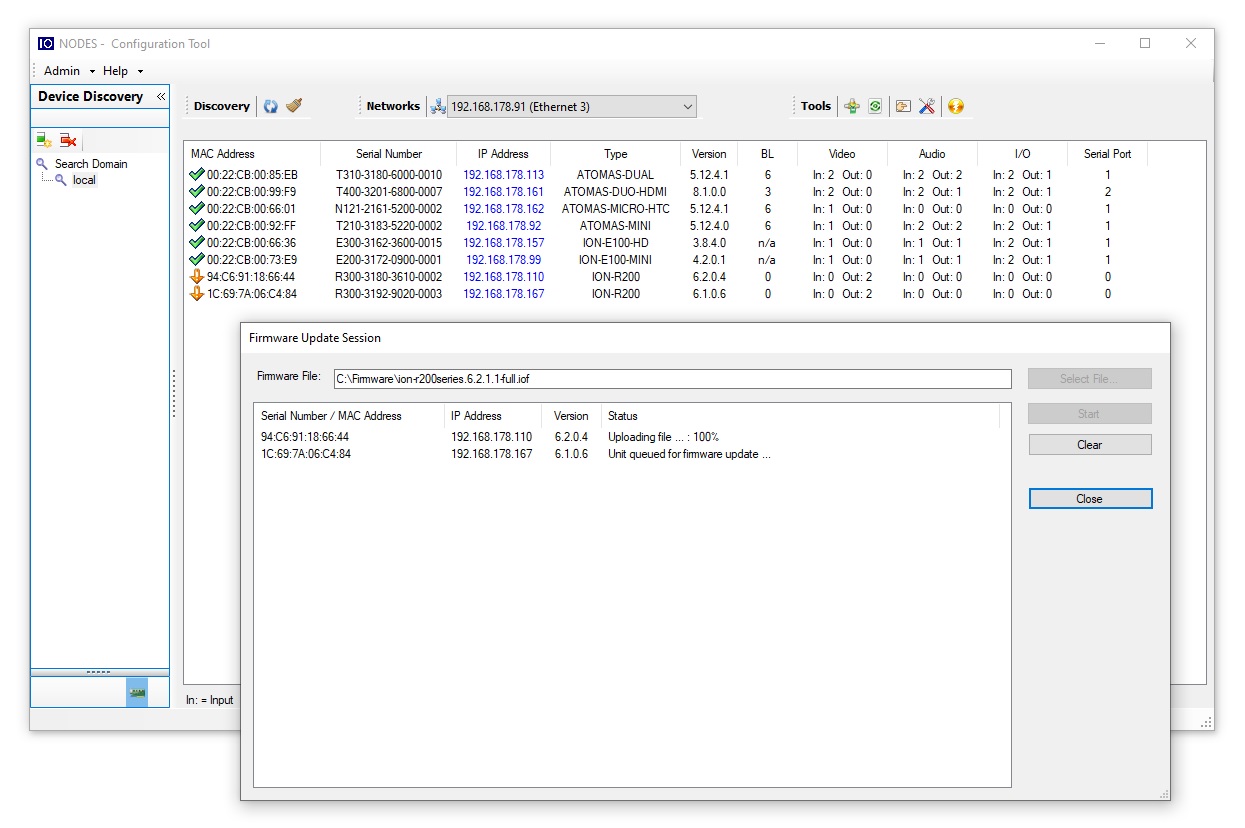Image resolution: width=1245 pixels, height=828 pixels.
Task: Click the add search domain icon
Action: tap(43, 140)
